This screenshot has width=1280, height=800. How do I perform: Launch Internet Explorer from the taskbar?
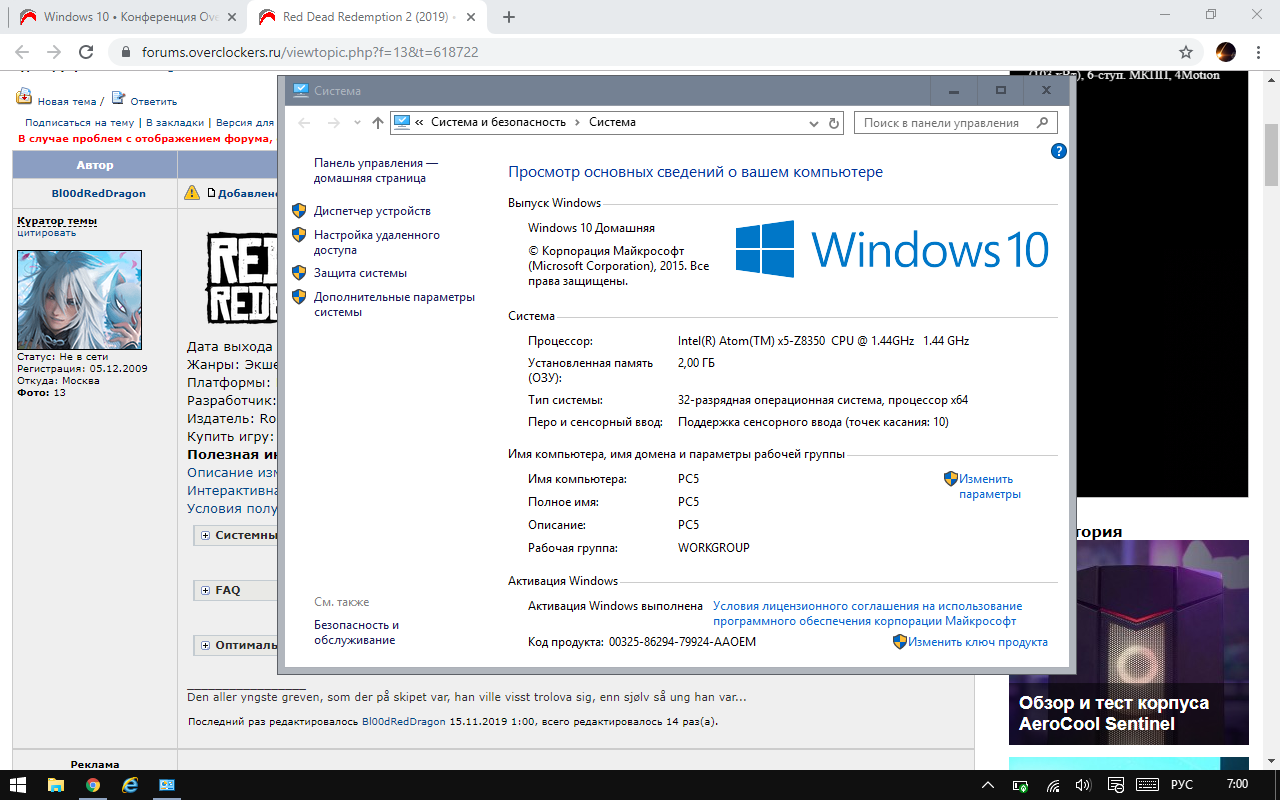point(130,785)
